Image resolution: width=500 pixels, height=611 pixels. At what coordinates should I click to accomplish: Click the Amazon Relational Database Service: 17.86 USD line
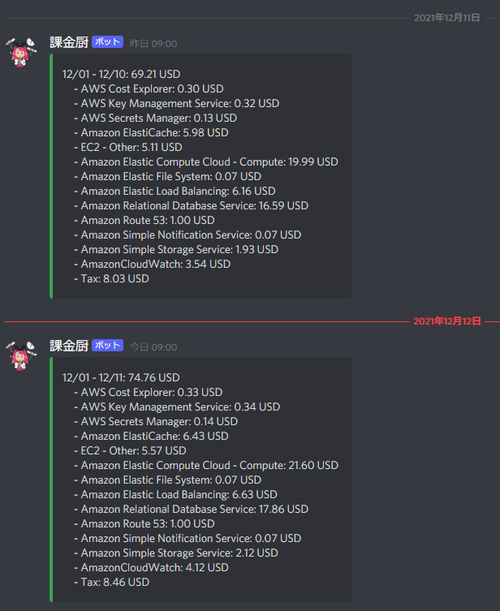pos(191,509)
